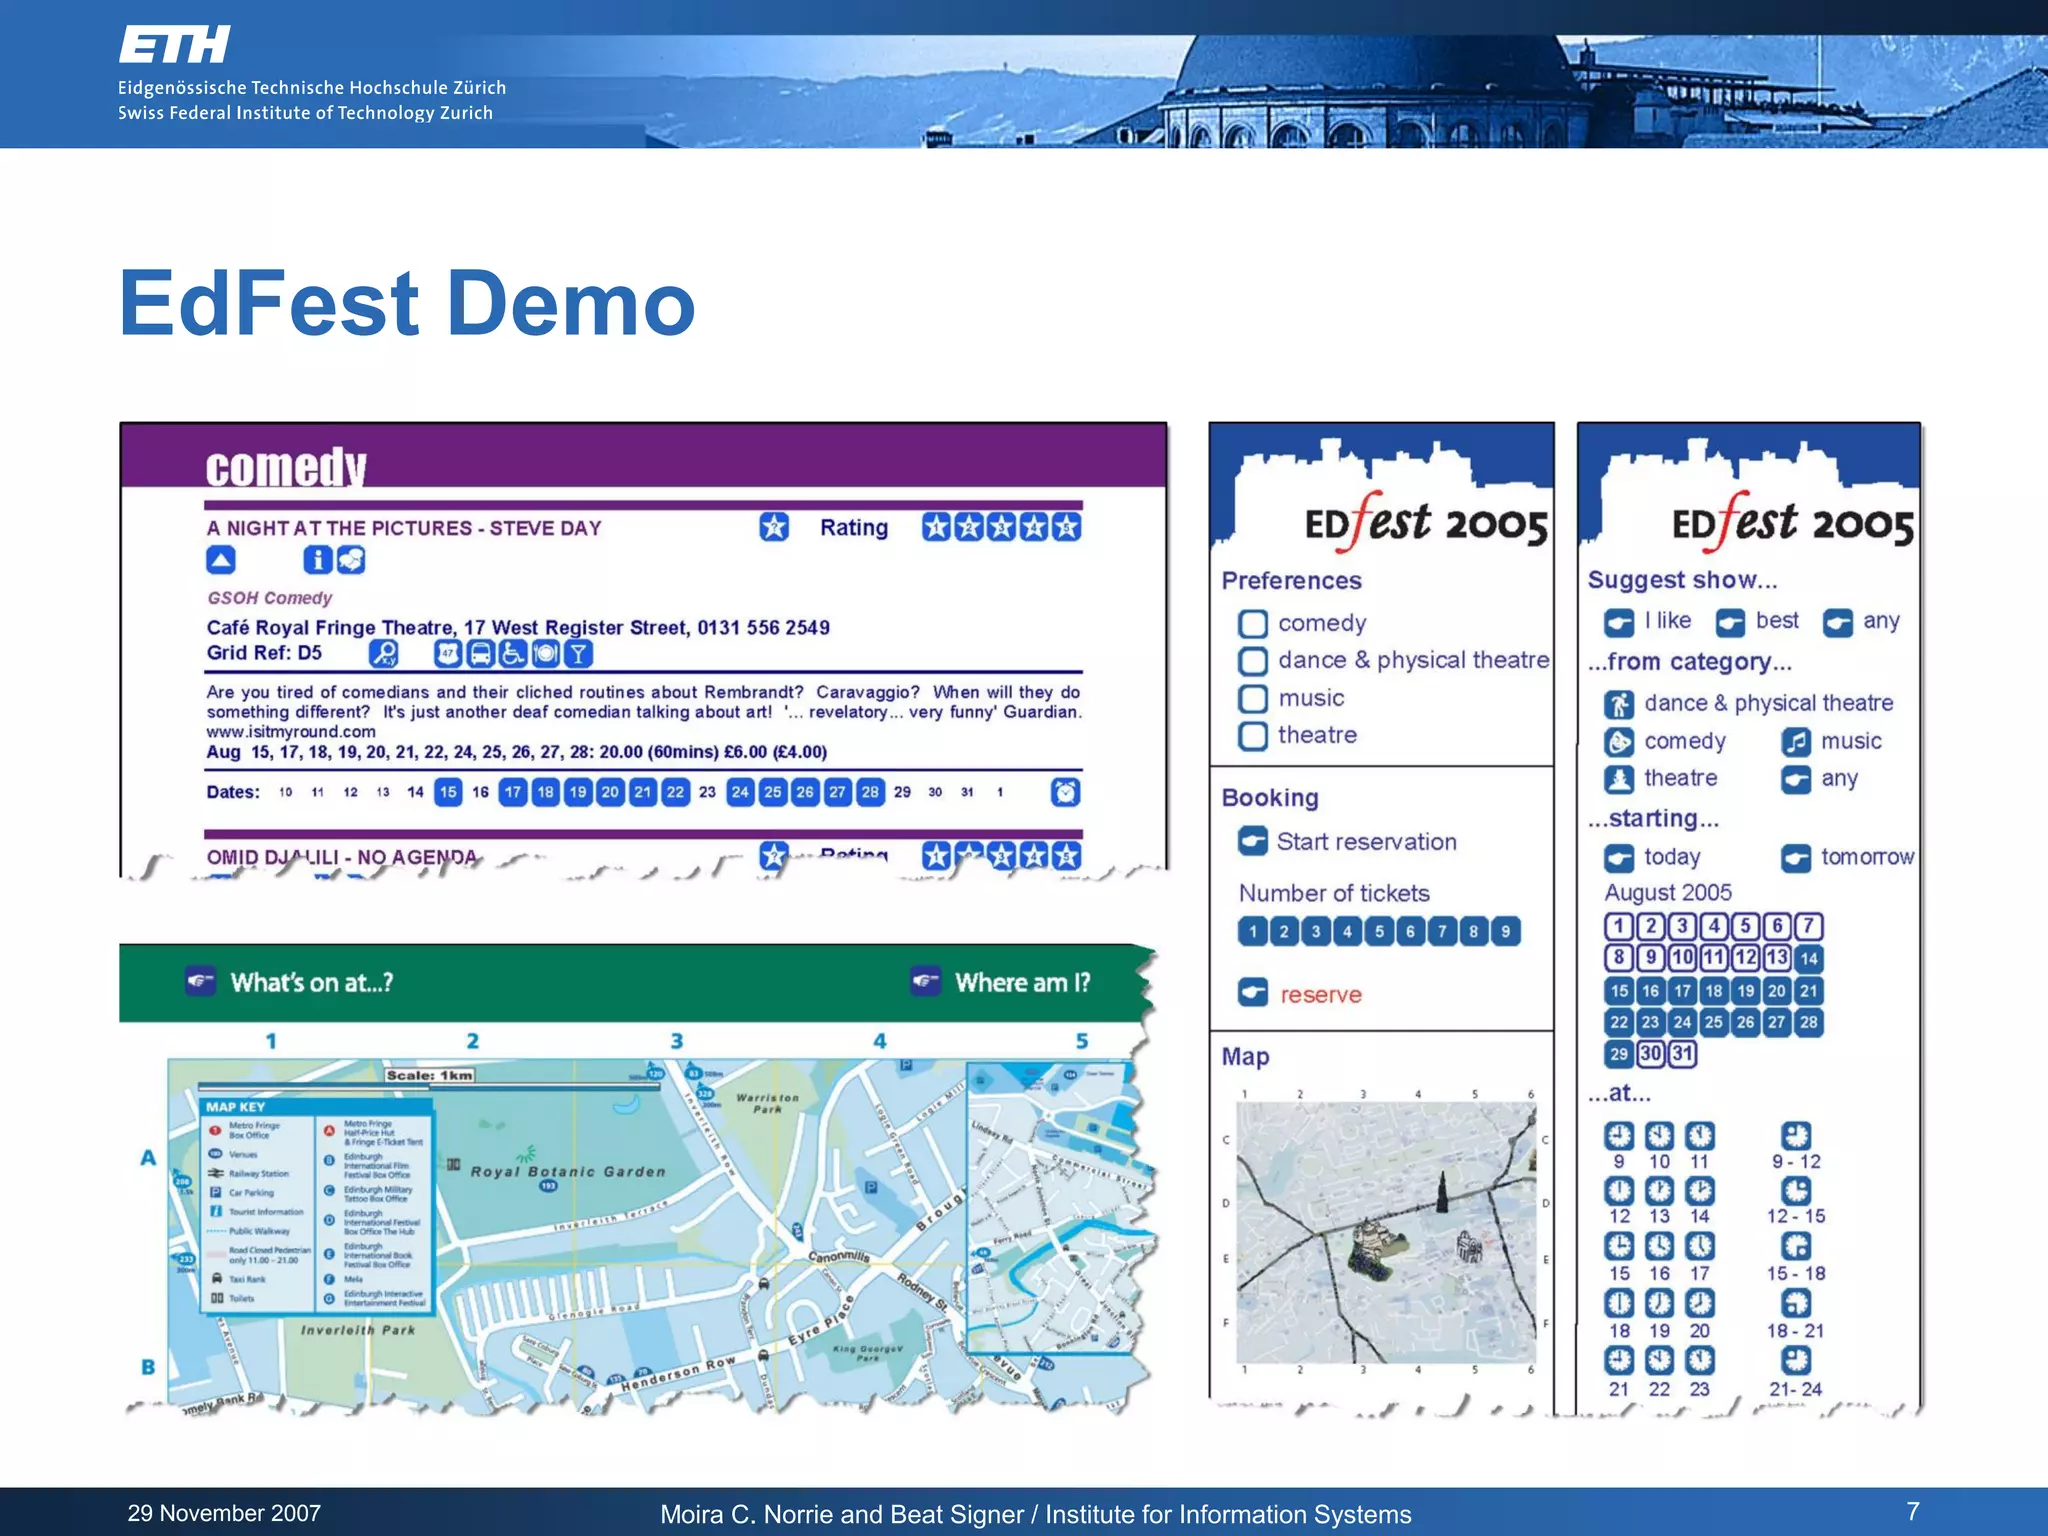
Task: Check the comedy preference checkbox
Action: (x=1252, y=624)
